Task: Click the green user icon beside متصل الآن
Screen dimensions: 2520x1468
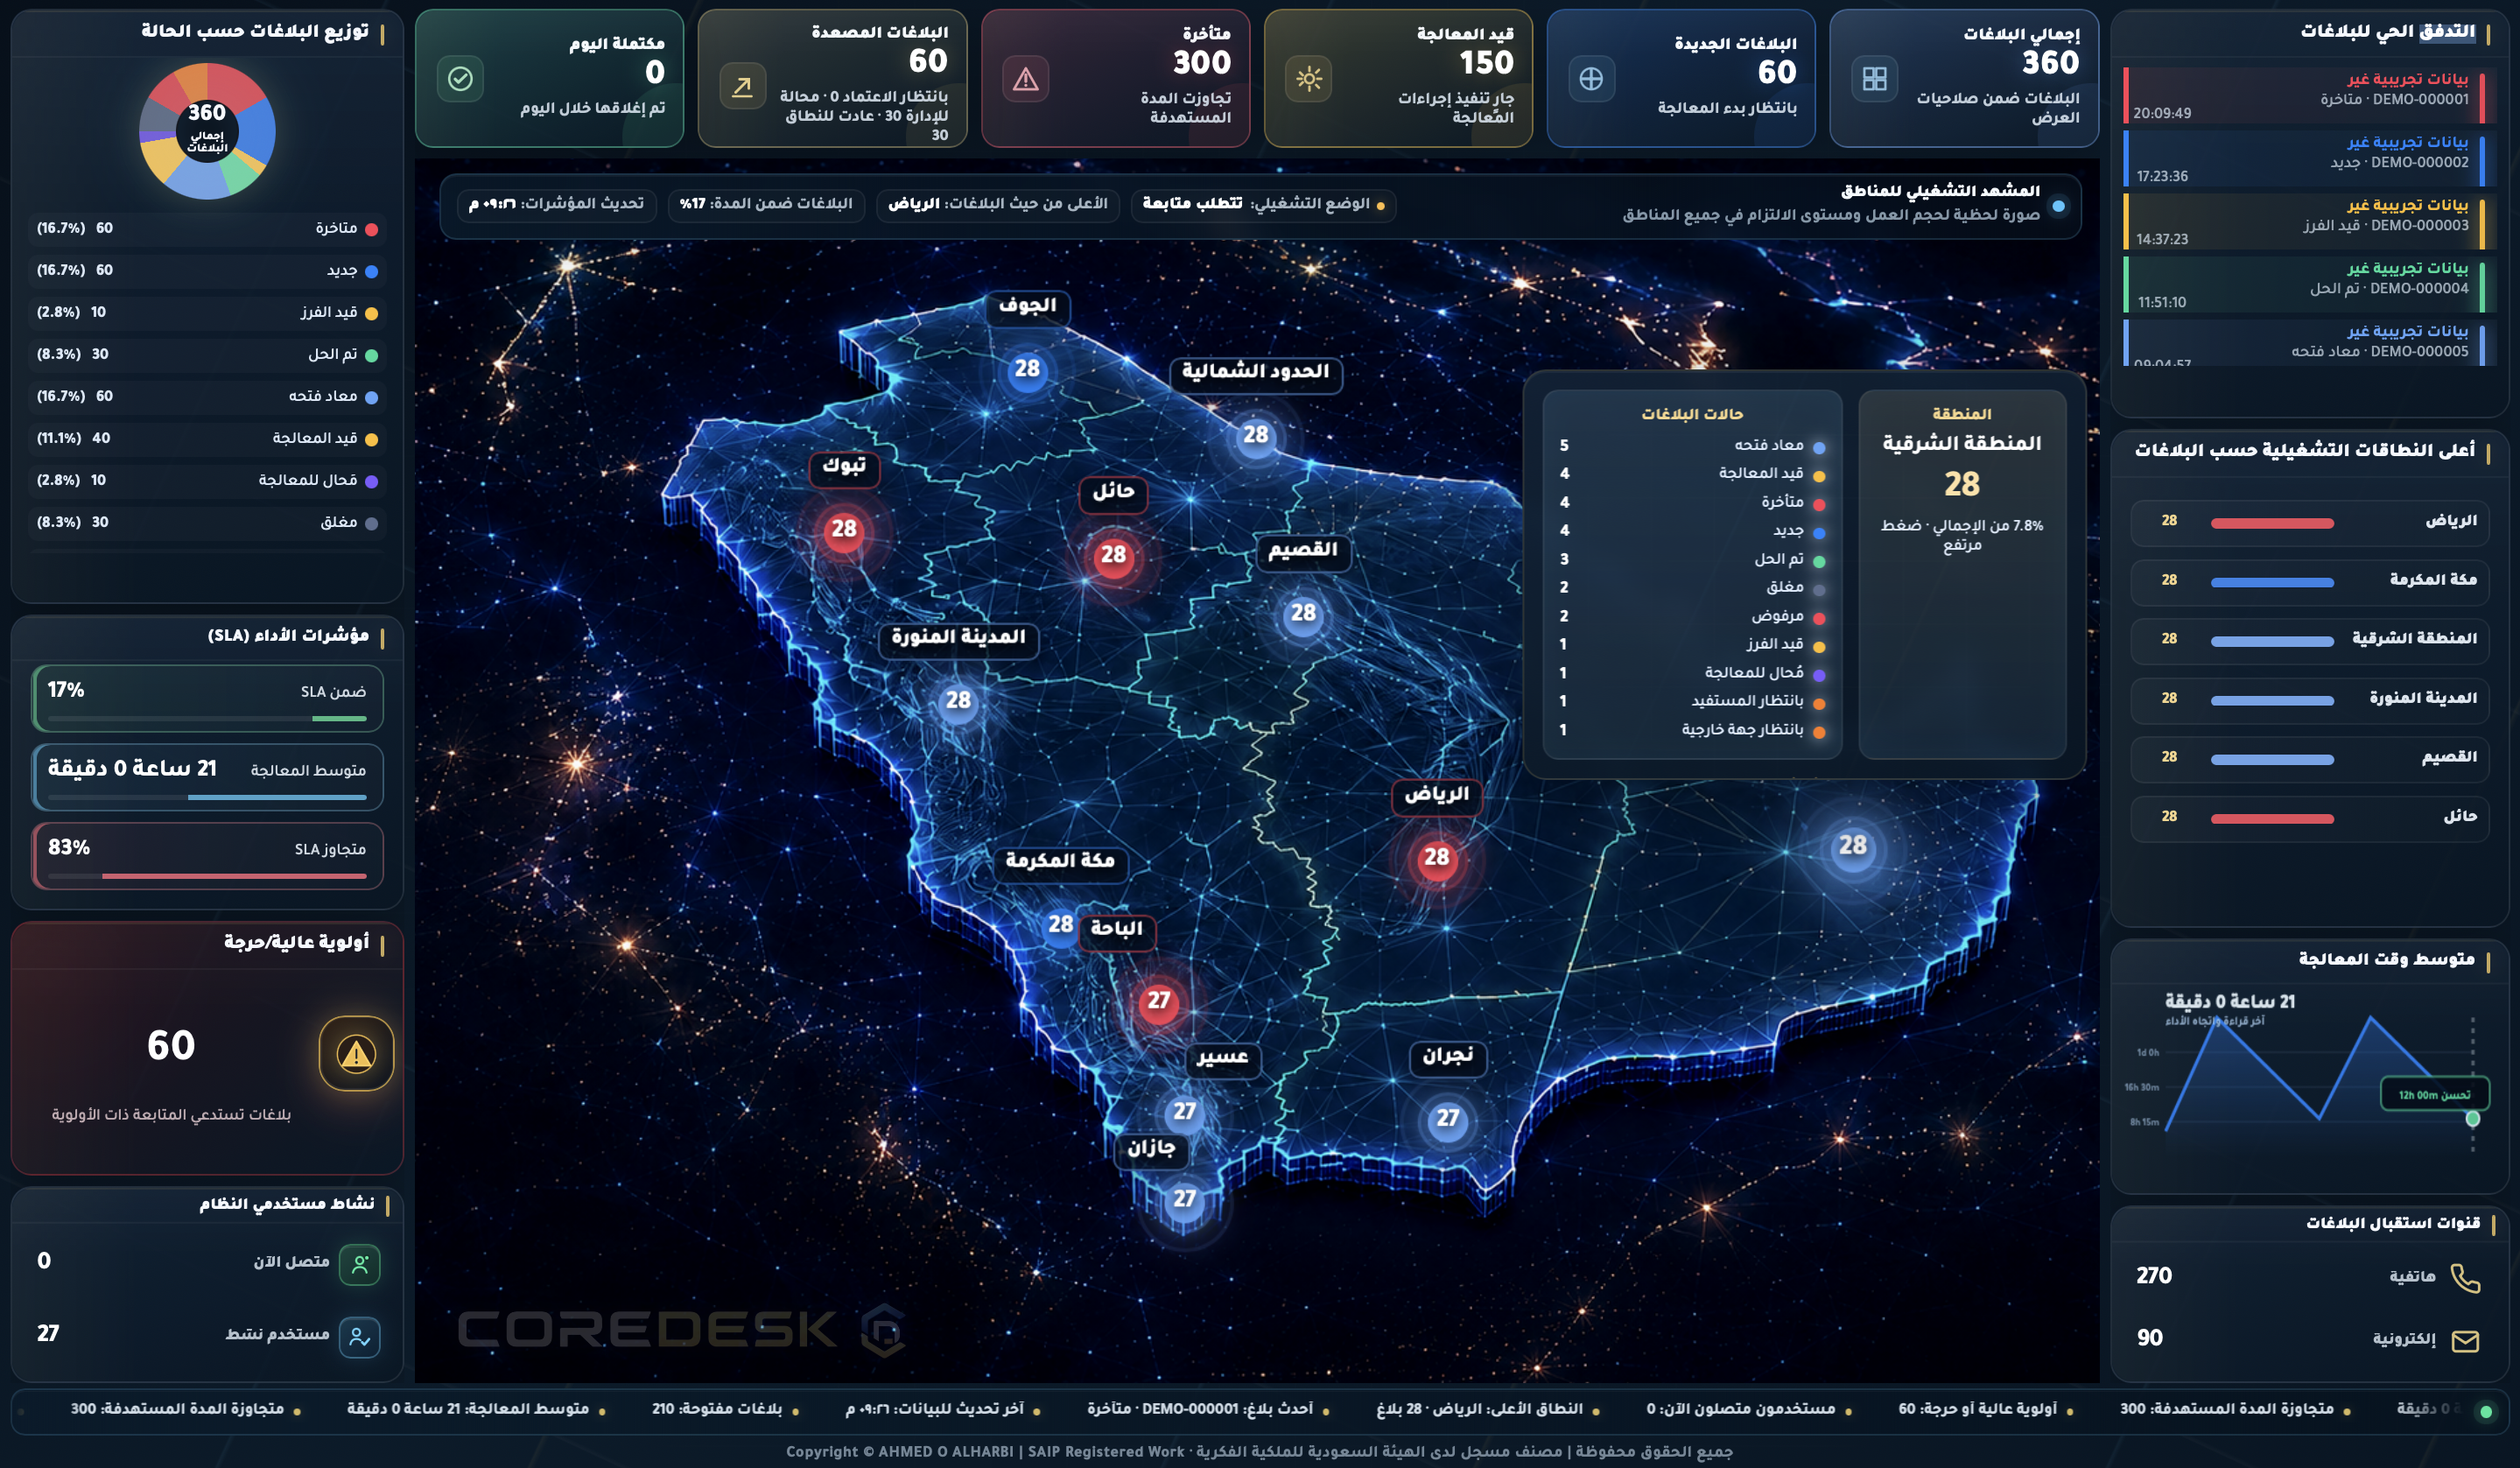Action: 360,1264
